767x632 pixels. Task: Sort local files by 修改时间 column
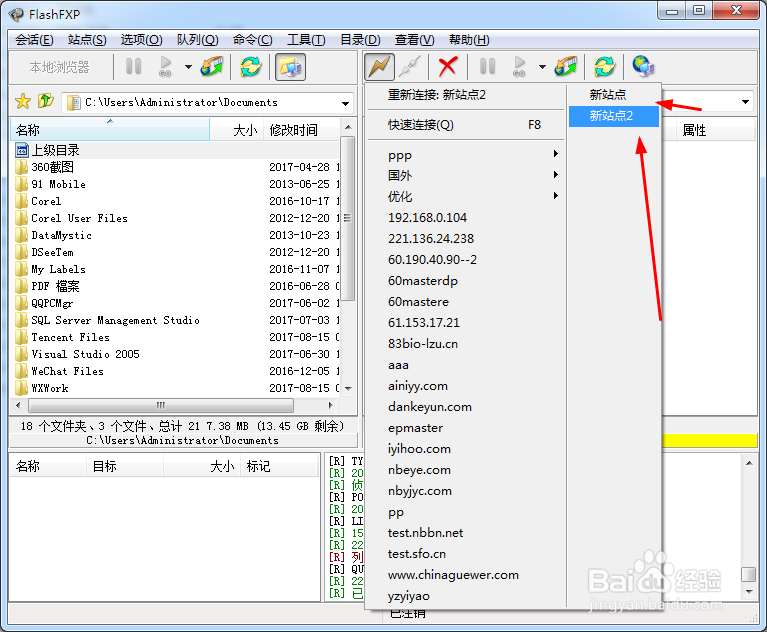(x=301, y=130)
